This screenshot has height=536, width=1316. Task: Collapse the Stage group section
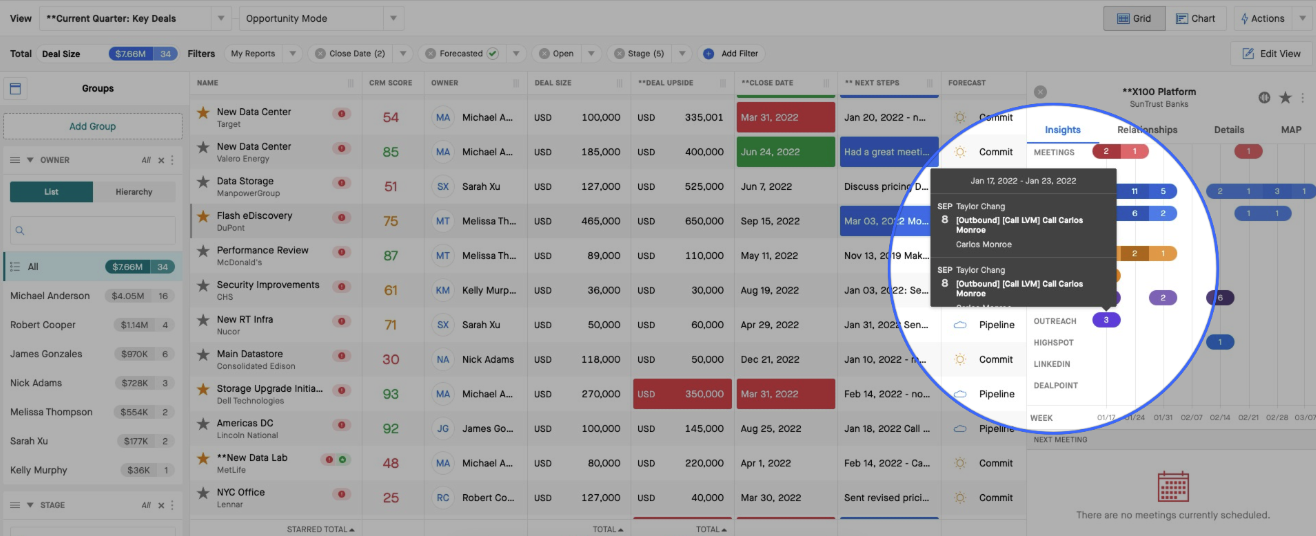point(30,505)
